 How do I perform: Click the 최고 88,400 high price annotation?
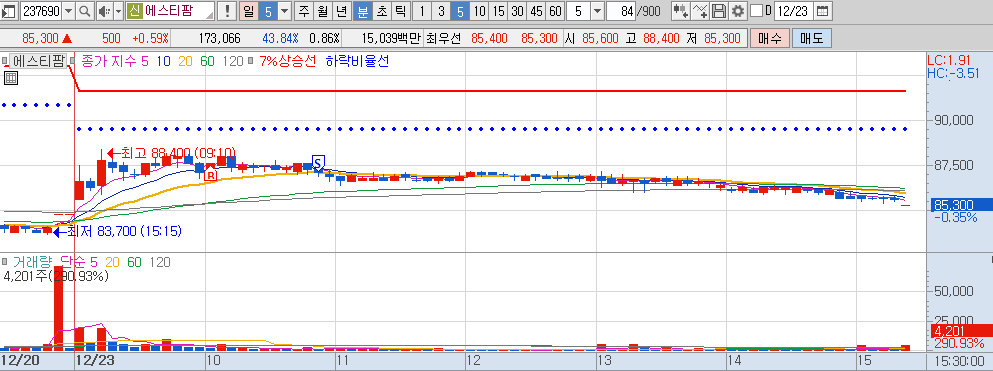click(x=172, y=153)
